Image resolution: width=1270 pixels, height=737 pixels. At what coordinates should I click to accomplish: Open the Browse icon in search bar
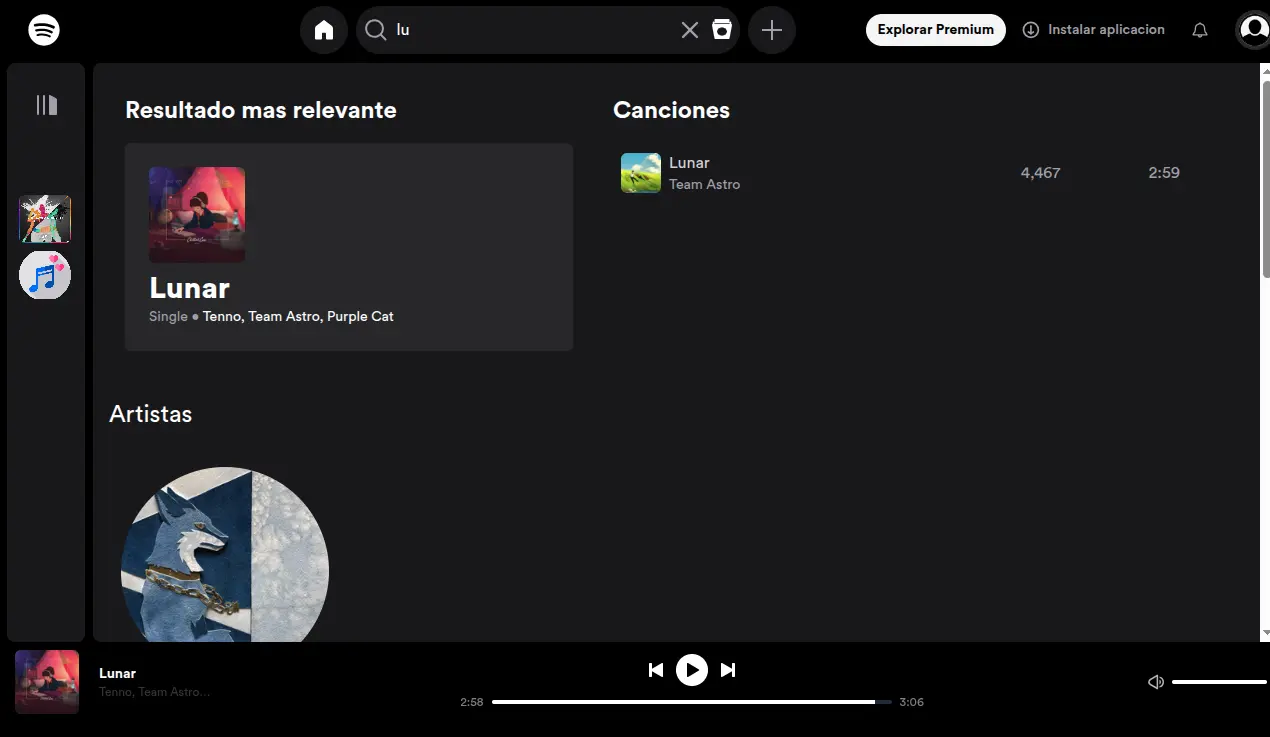[x=722, y=30]
